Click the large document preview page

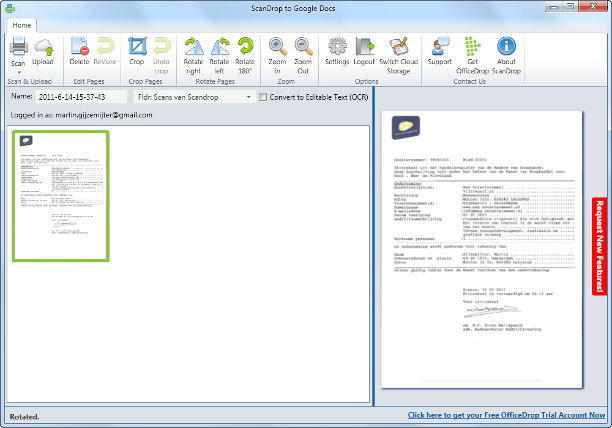[x=482, y=250]
